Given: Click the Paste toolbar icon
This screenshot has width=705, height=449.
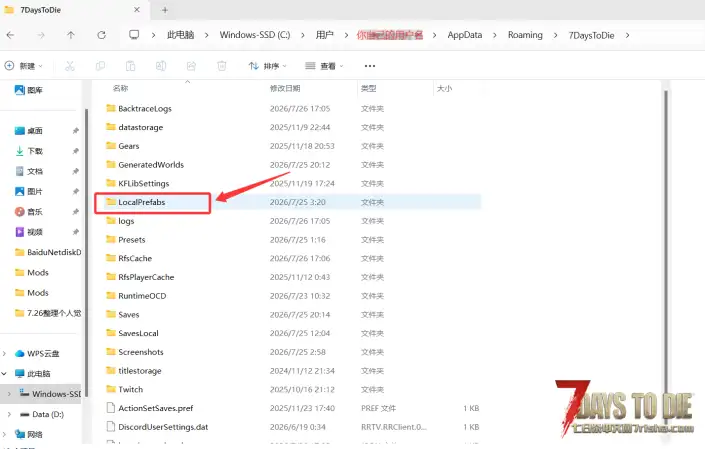Looking at the screenshot, I should (x=130, y=66).
